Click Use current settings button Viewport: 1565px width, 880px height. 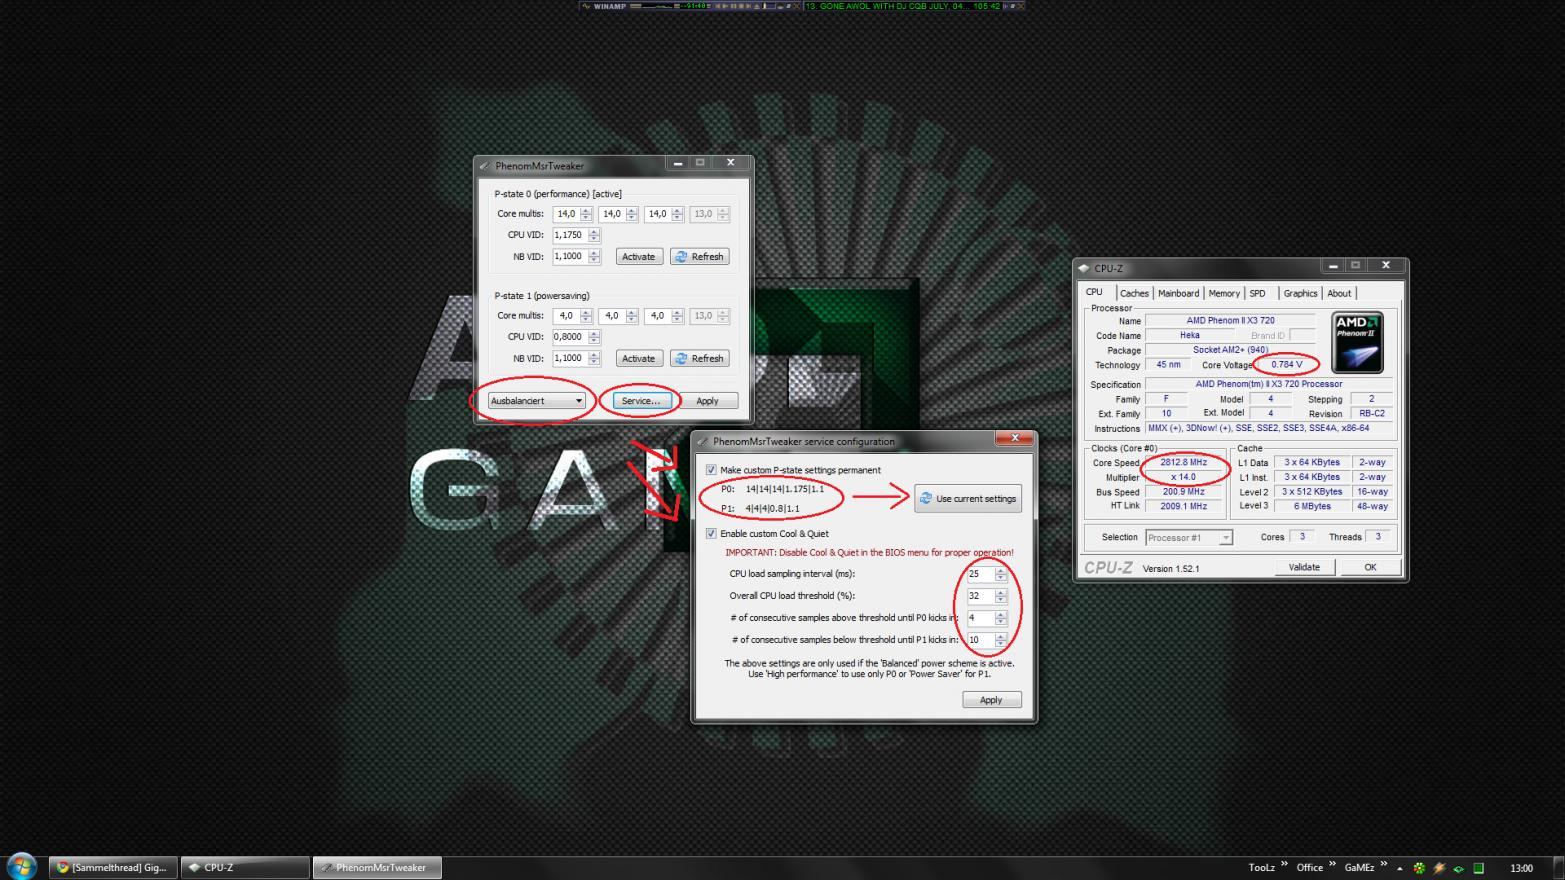pyautogui.click(x=968, y=499)
